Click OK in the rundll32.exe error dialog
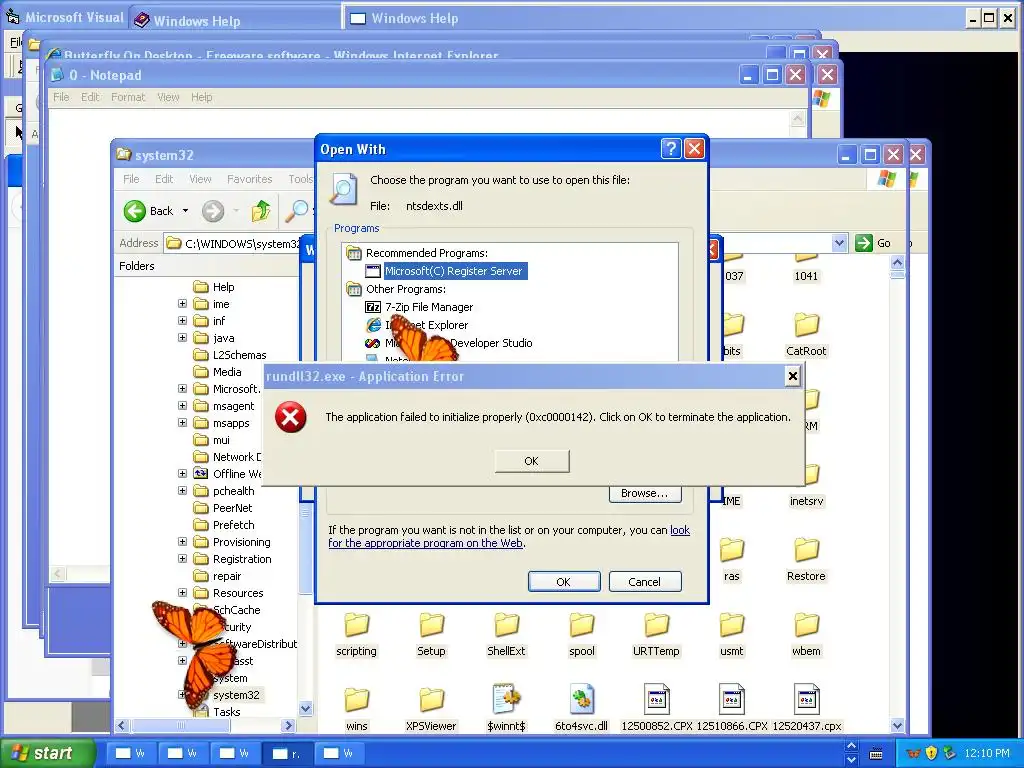1024x768 pixels. pos(532,461)
